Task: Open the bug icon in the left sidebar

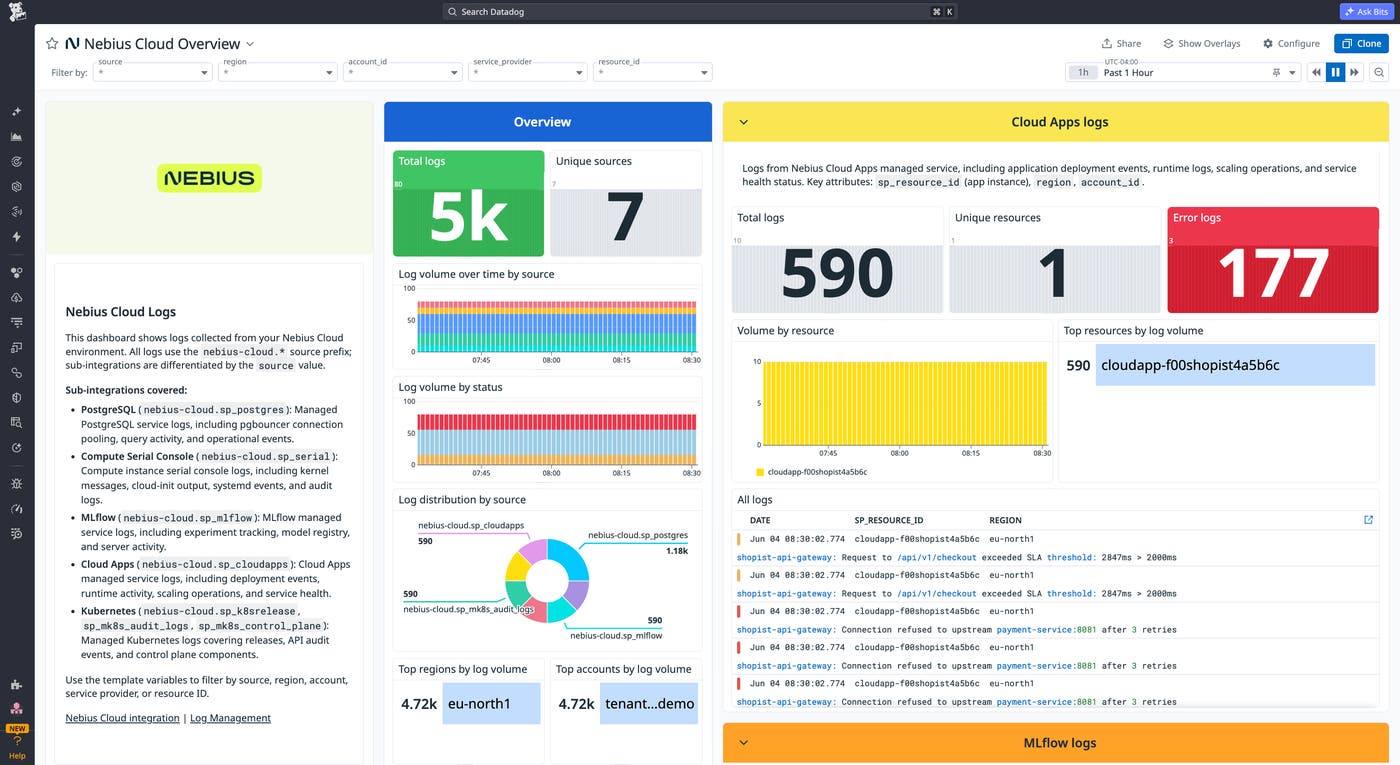Action: [17, 484]
